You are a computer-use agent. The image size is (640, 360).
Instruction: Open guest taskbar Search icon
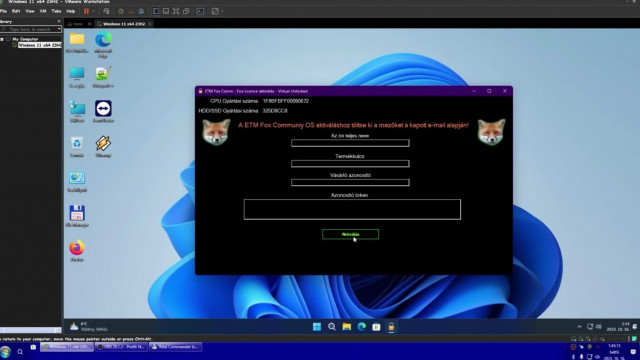click(x=332, y=327)
